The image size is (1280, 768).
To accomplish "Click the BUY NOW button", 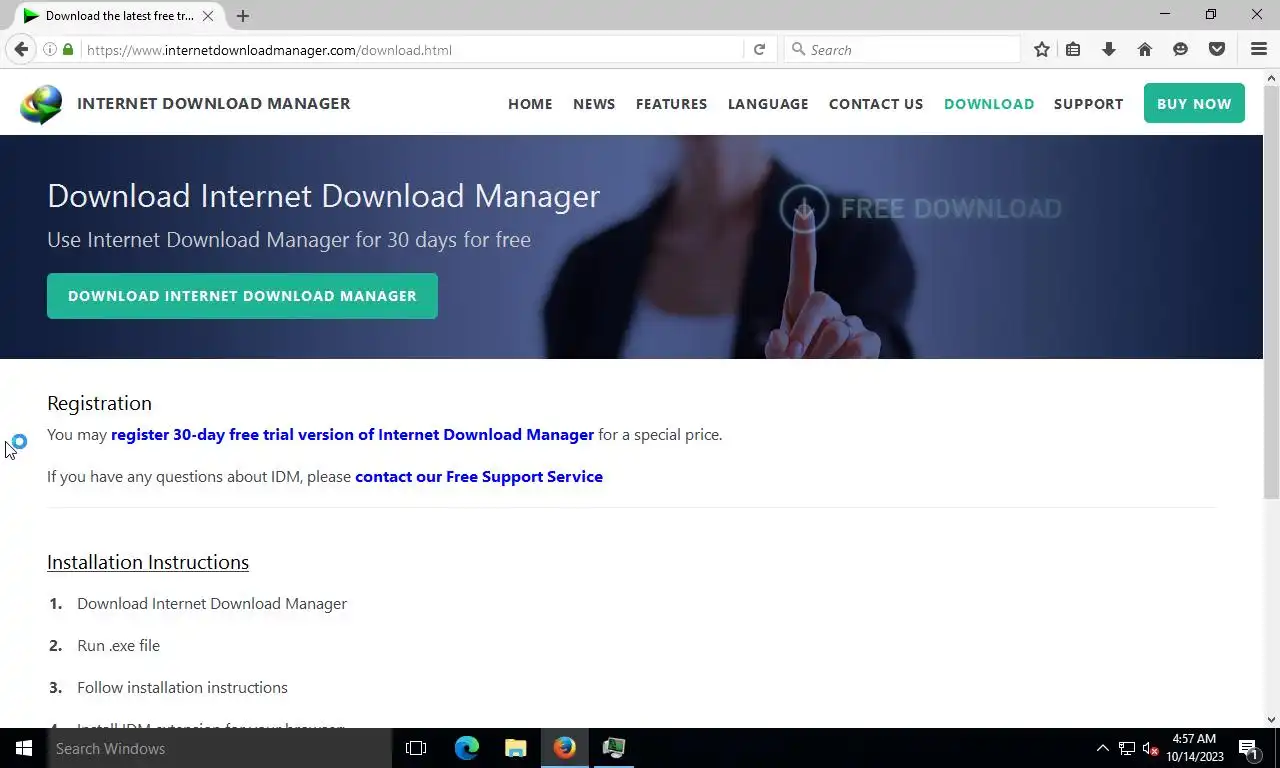I will click(x=1194, y=103).
